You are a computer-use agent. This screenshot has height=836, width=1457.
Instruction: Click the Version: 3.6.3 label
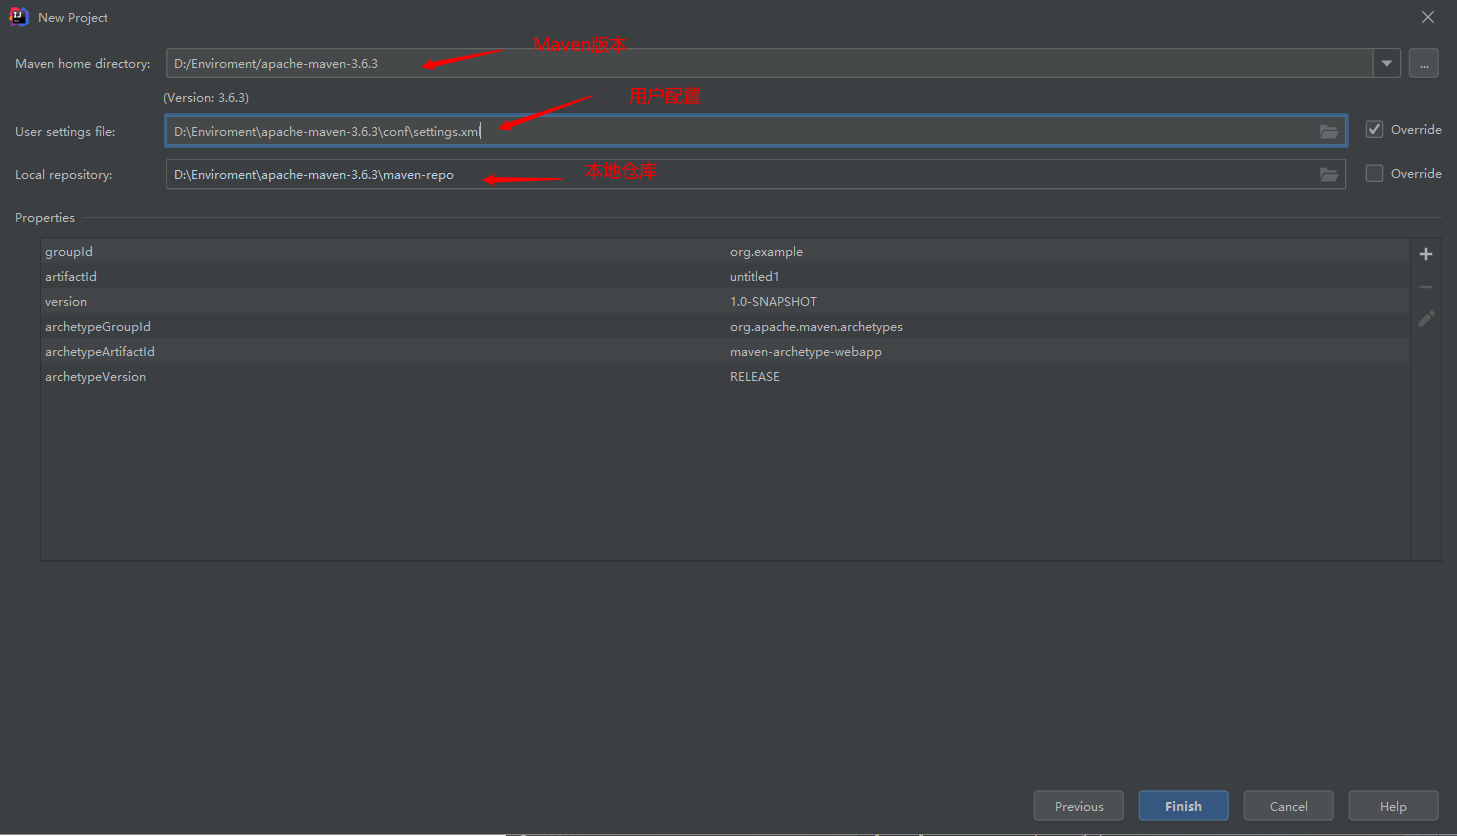point(206,98)
